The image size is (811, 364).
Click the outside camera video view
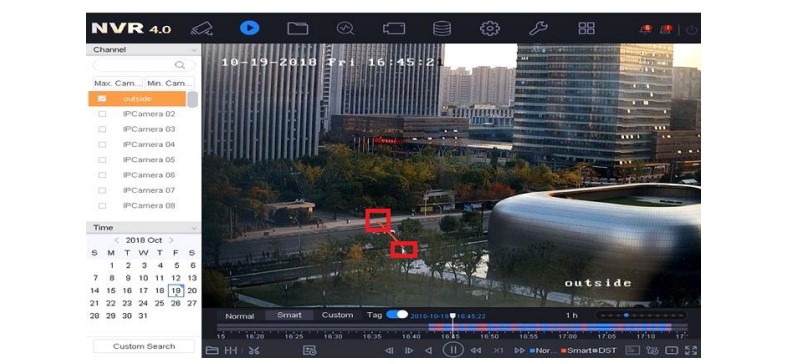pos(451,176)
